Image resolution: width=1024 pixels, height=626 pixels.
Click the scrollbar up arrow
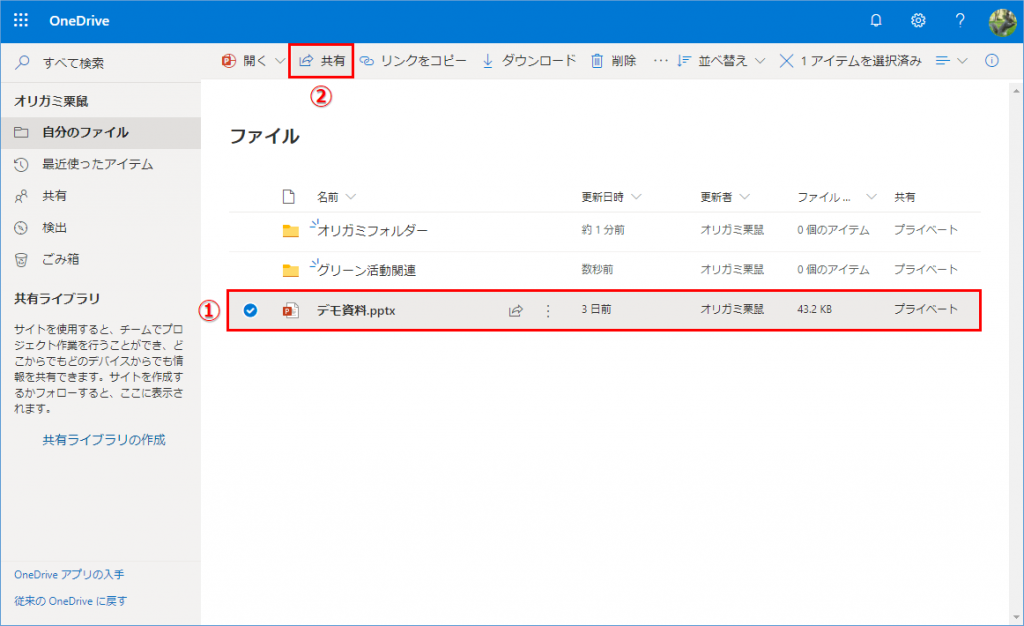pos(1016,91)
